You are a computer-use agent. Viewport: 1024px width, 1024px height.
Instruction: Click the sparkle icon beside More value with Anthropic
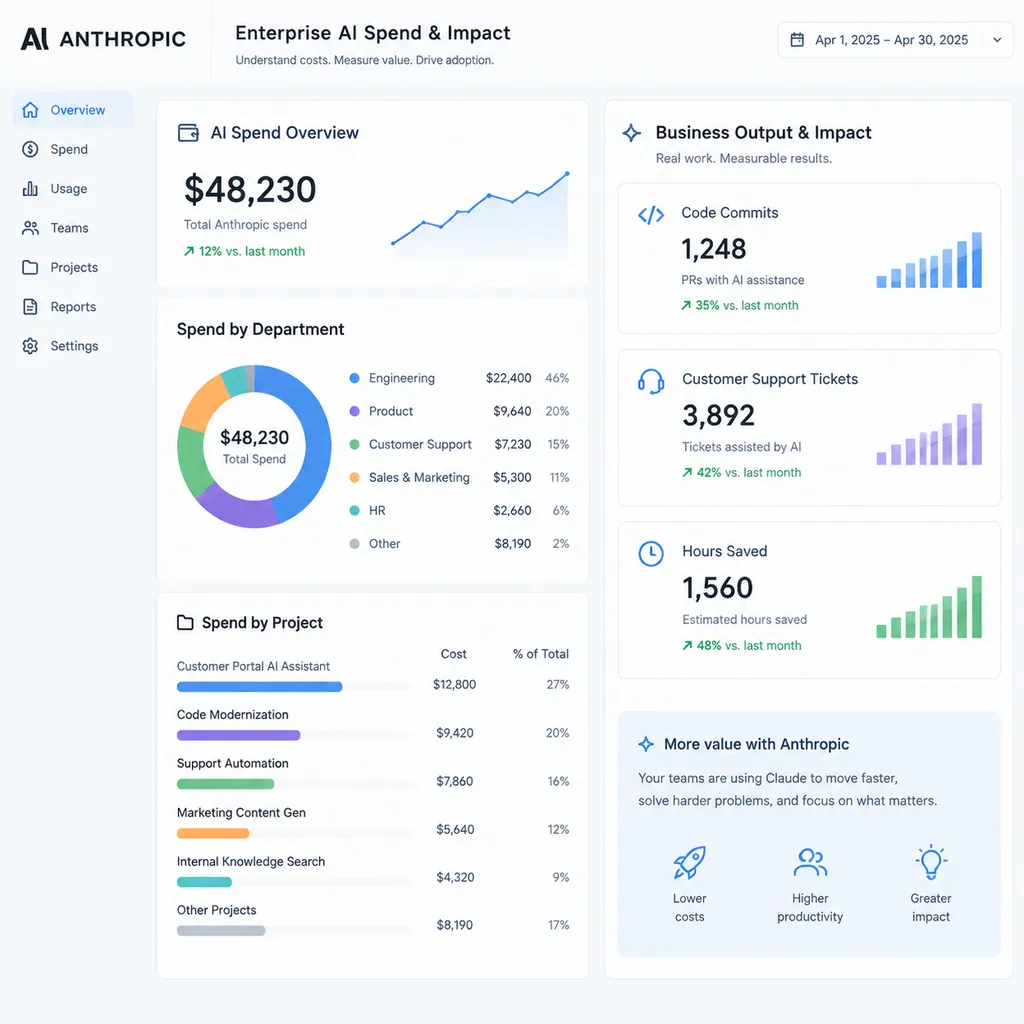(646, 744)
